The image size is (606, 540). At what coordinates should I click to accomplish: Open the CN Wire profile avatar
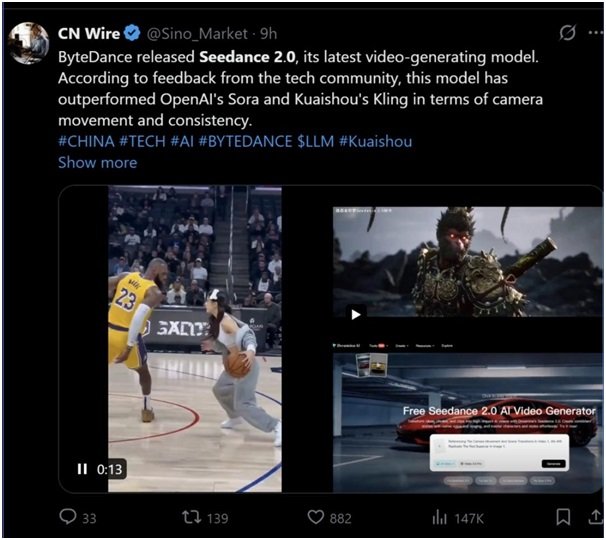[x=29, y=43]
